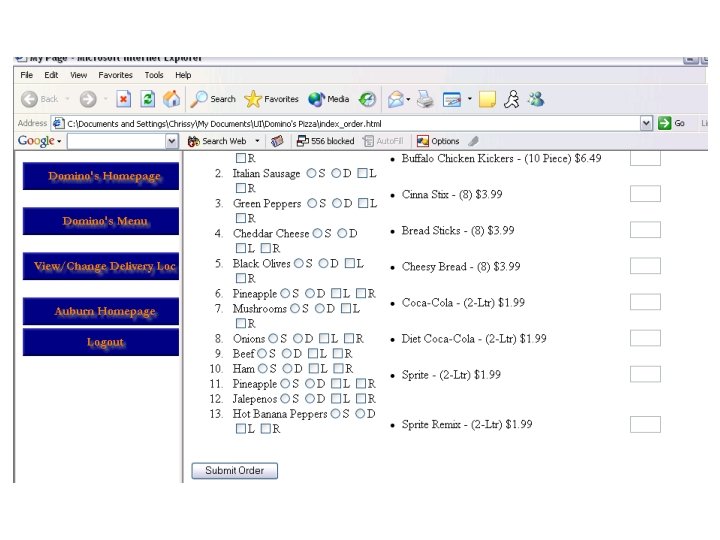Open the File menu
This screenshot has height=540, width=720.
tap(27, 75)
